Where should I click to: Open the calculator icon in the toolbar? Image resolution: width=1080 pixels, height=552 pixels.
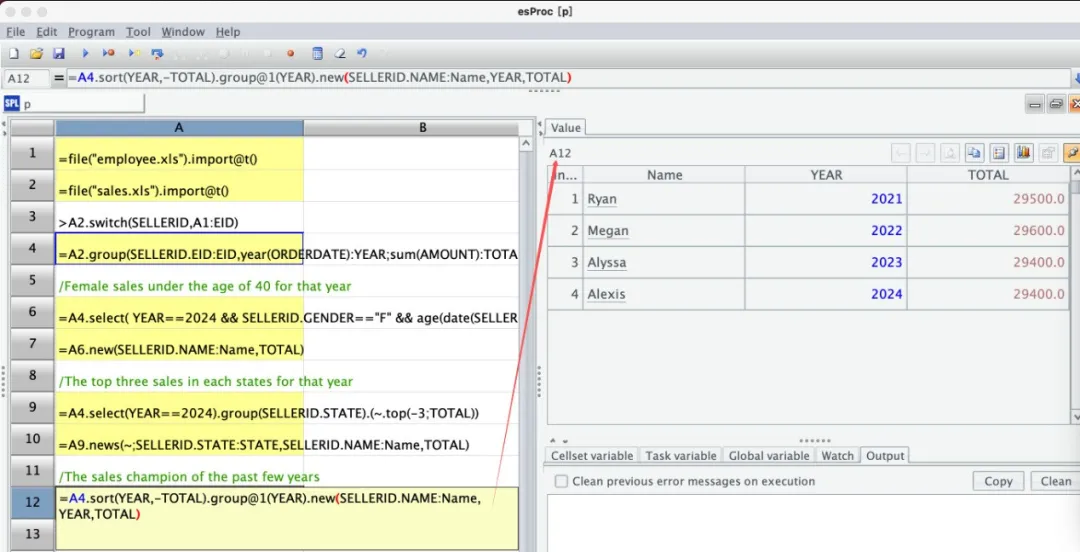point(317,53)
